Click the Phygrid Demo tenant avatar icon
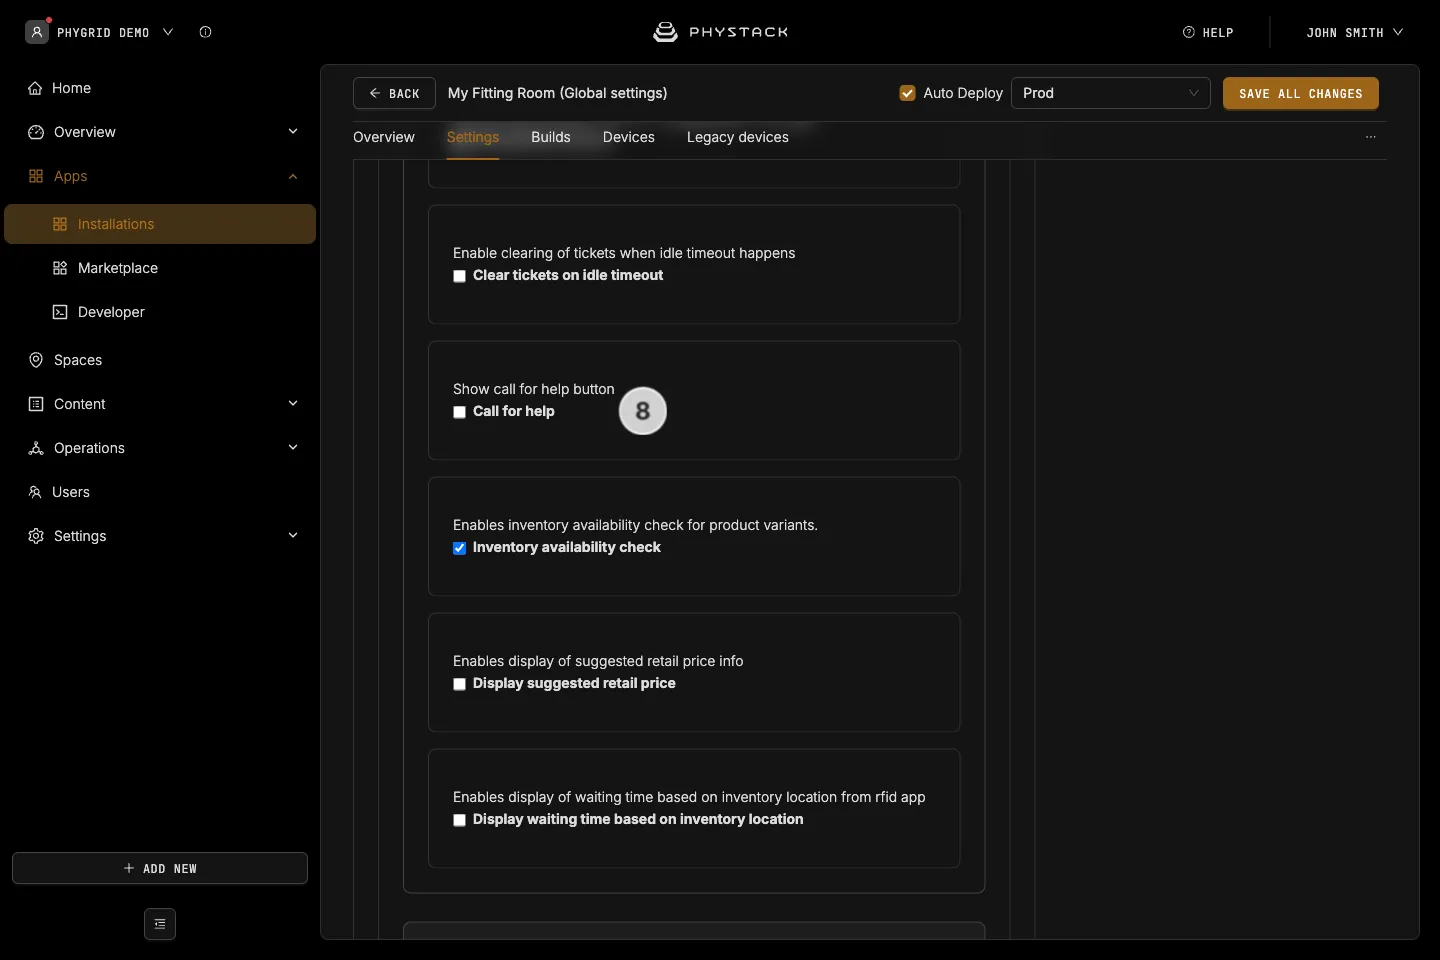 (37, 32)
